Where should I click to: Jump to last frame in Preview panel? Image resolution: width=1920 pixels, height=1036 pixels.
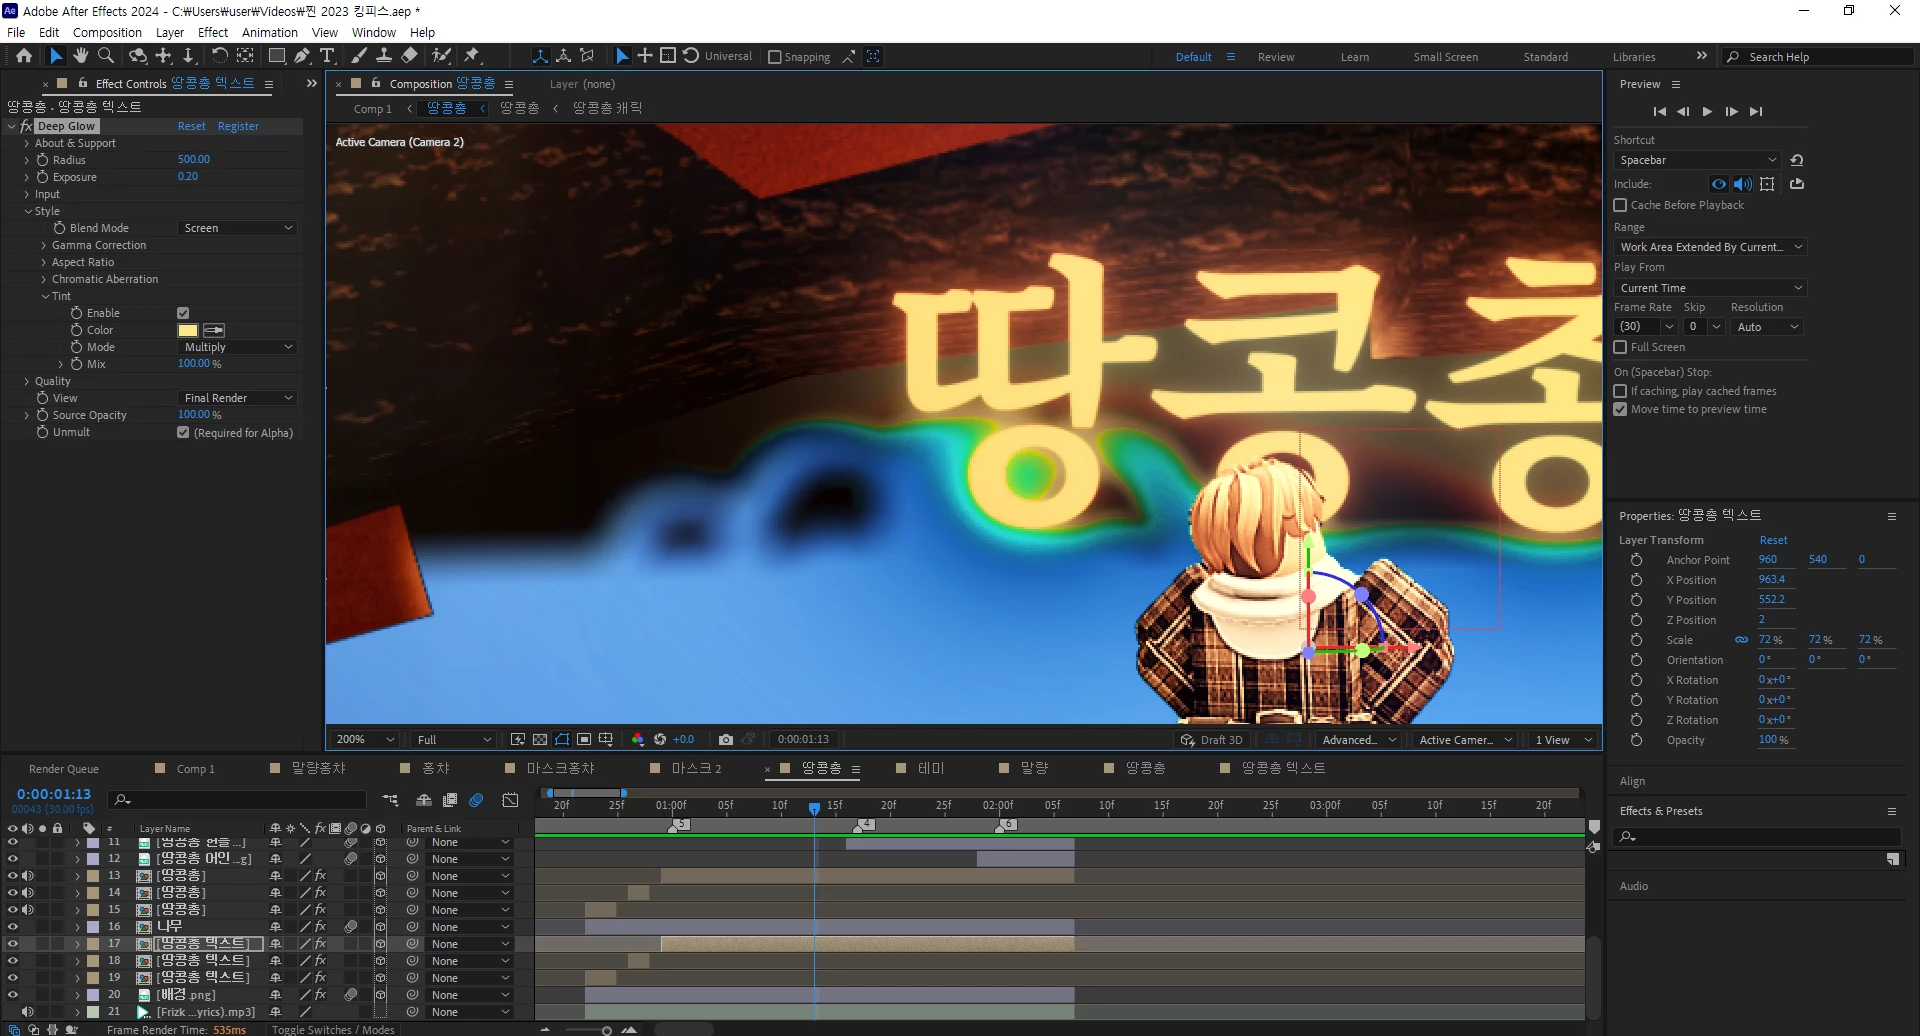(x=1756, y=112)
